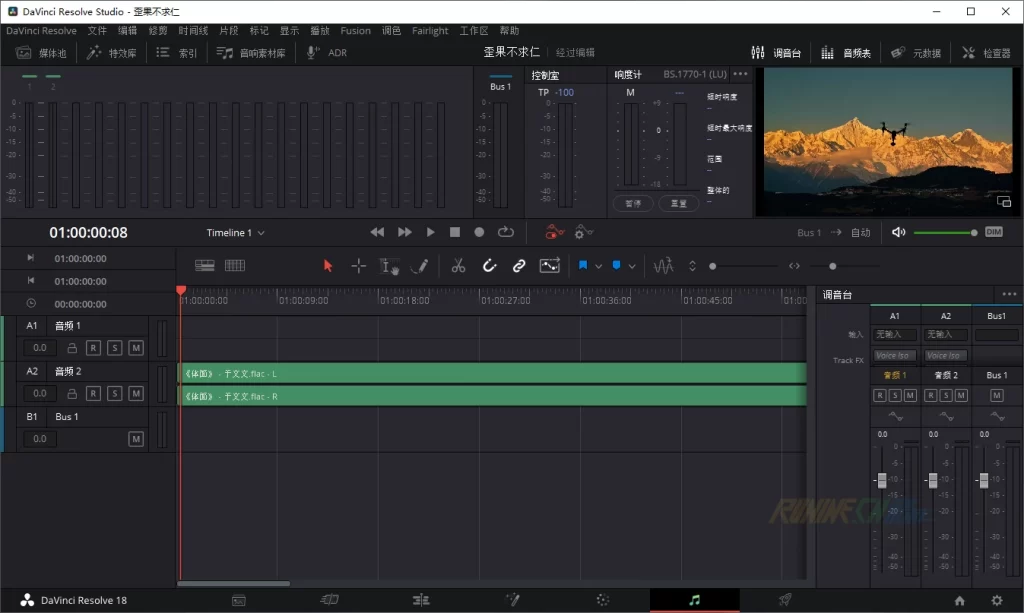Open the Fusion menu in menu bar
The height and width of the screenshot is (613, 1024).
[x=355, y=31]
